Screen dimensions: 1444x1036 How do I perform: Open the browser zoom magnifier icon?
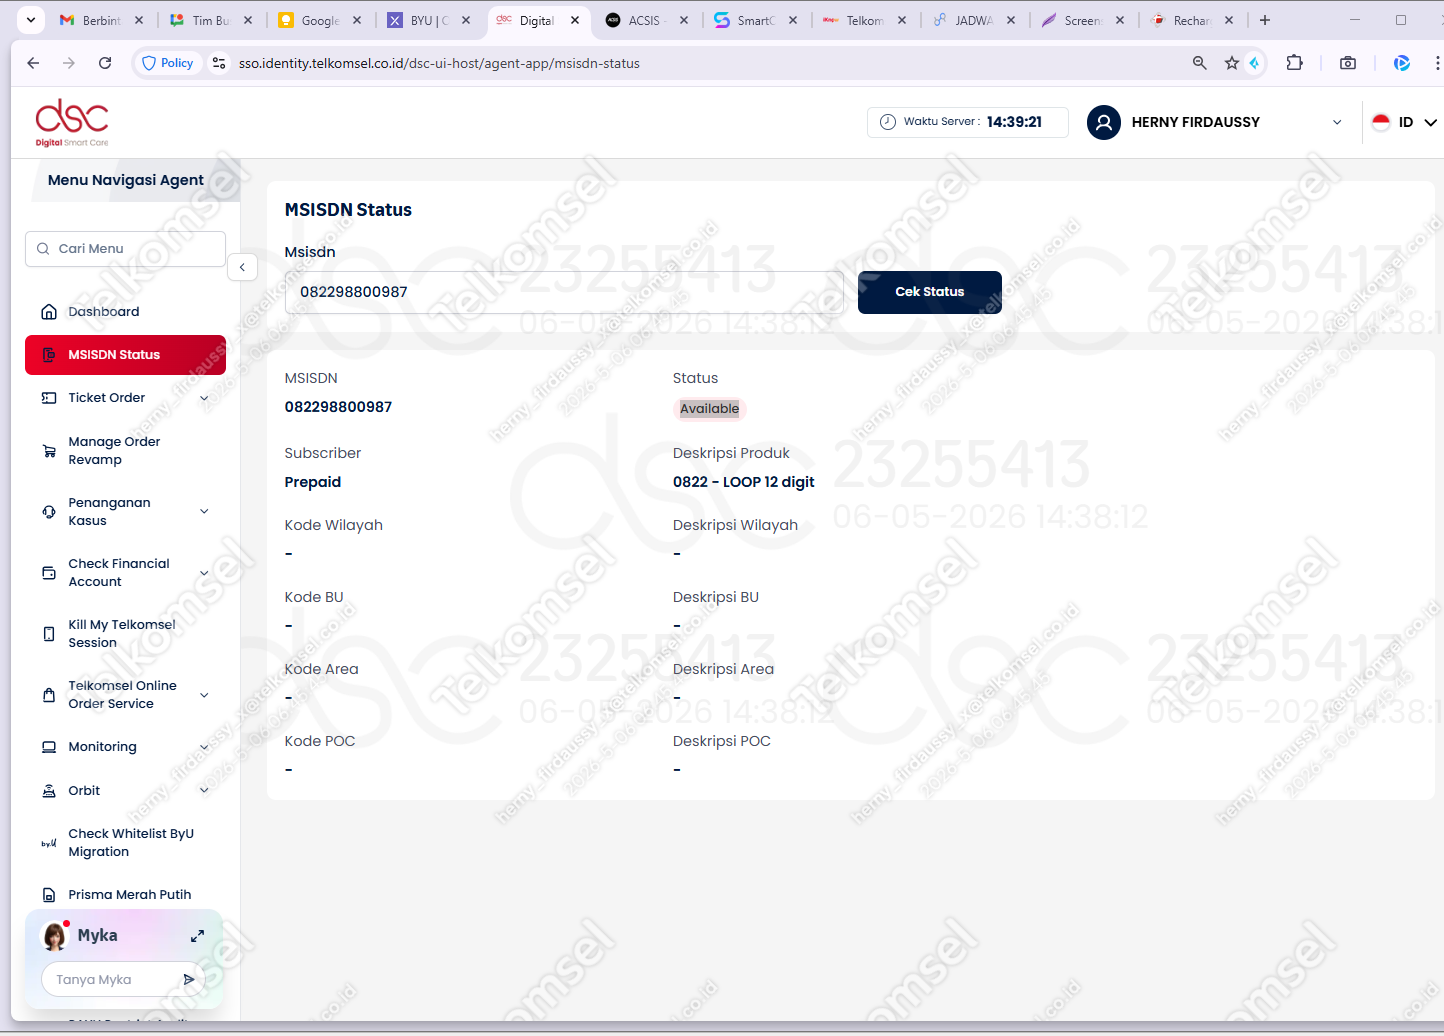click(1199, 63)
